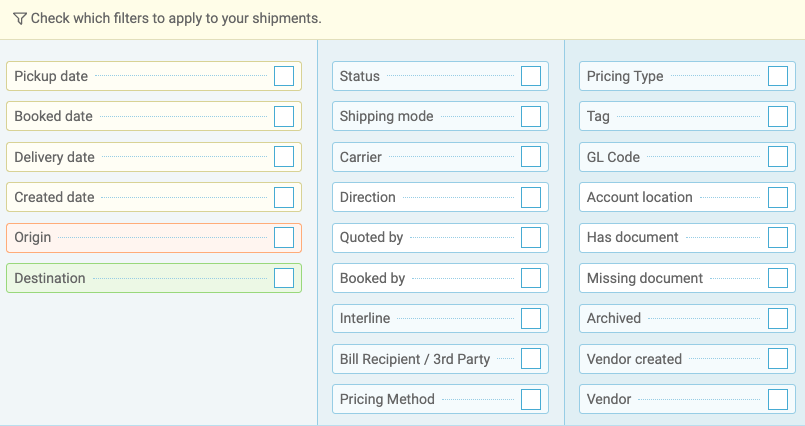Check the Pickup date filter
The height and width of the screenshot is (426, 805).
tap(284, 76)
